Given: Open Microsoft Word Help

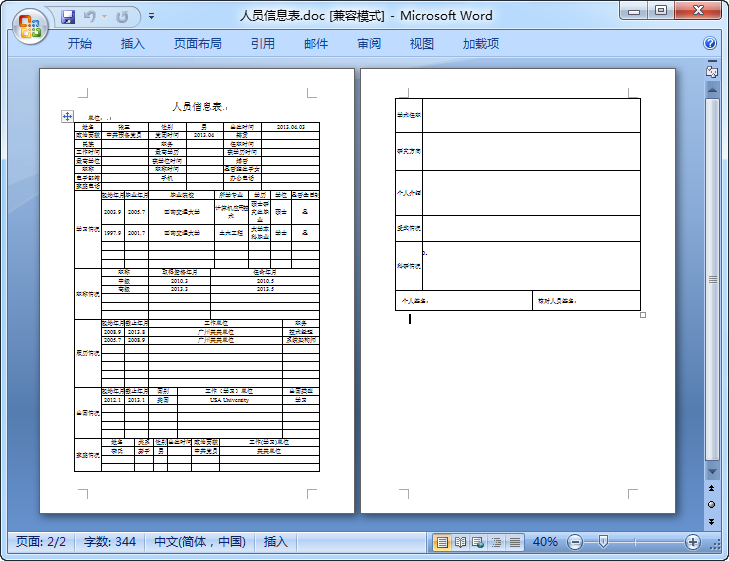Looking at the screenshot, I should click(x=710, y=43).
